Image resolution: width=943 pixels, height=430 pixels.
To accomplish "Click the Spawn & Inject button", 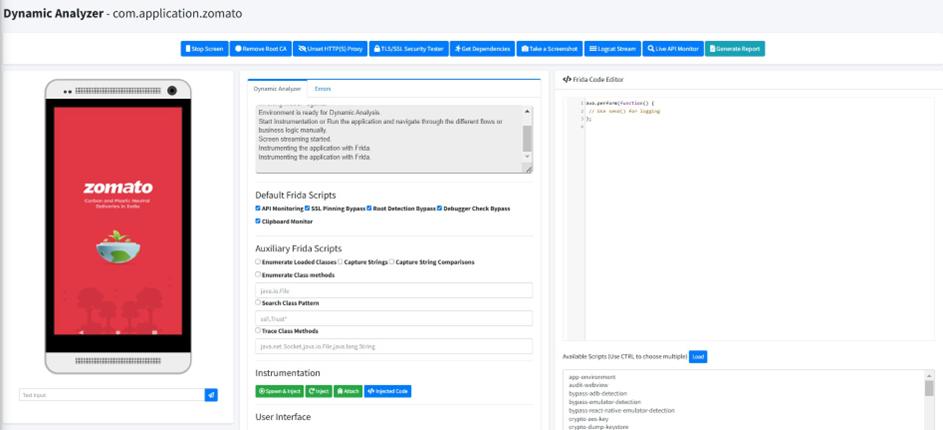I will 279,392.
